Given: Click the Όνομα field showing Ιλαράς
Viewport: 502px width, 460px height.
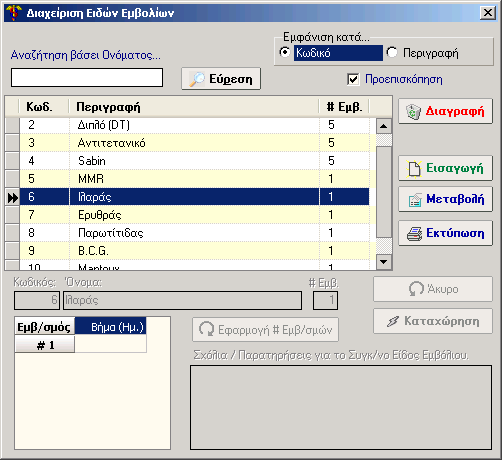Looking at the screenshot, I should click(183, 300).
